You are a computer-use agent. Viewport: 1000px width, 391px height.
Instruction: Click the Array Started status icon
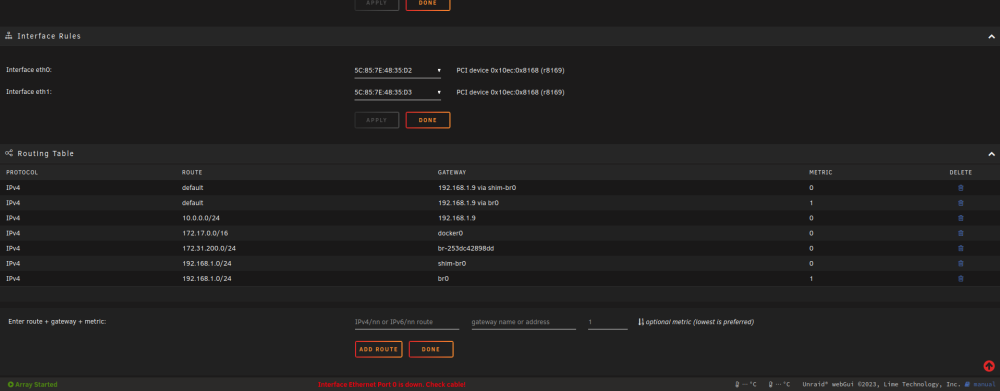(x=11, y=385)
